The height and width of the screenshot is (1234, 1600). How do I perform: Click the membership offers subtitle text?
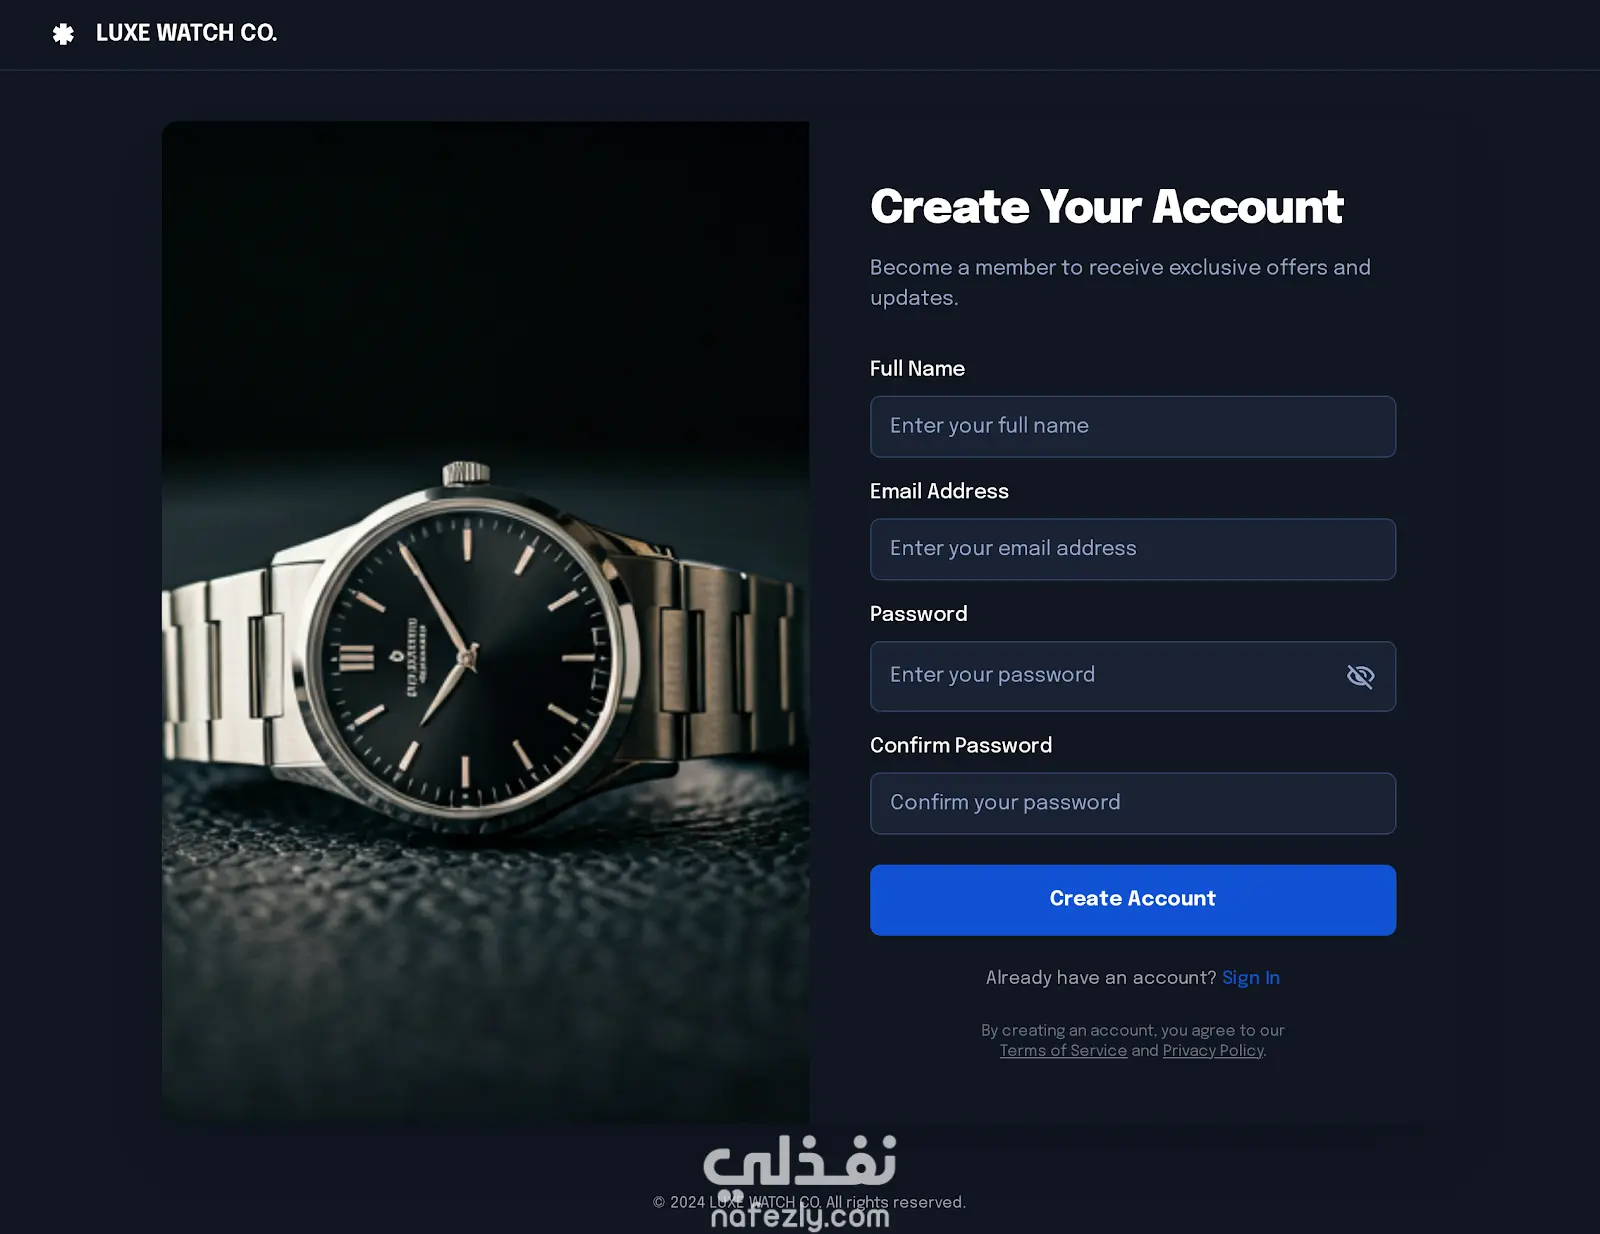[1120, 283]
